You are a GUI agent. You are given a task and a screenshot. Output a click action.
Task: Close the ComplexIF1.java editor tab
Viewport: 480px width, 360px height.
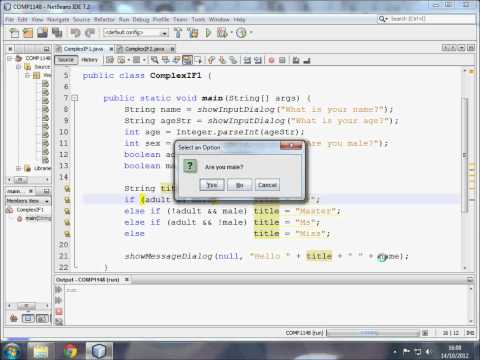[111, 49]
